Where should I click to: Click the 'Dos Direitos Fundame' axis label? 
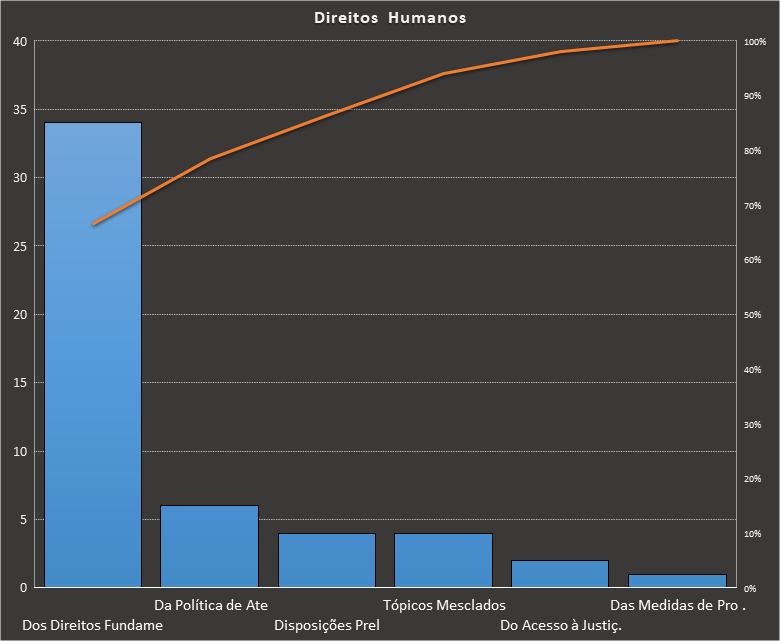coord(93,625)
